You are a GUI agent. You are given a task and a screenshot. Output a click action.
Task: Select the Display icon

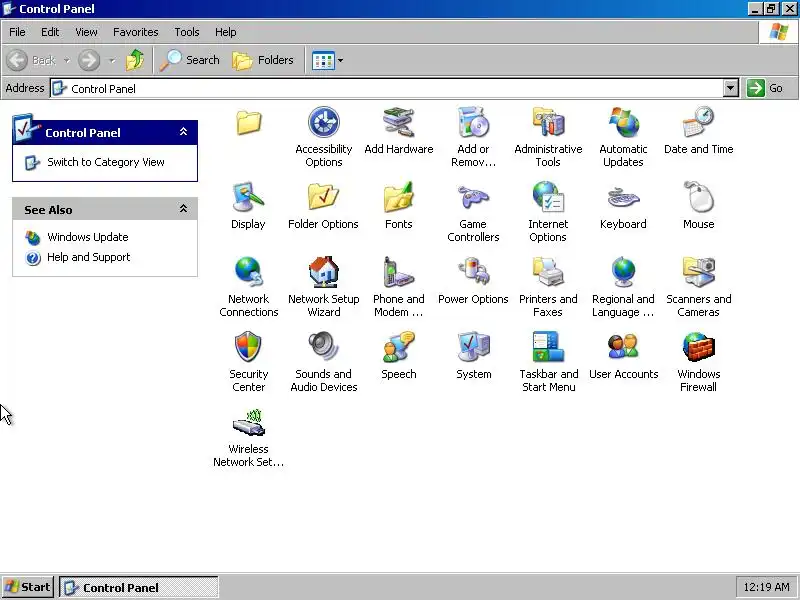pos(248,197)
